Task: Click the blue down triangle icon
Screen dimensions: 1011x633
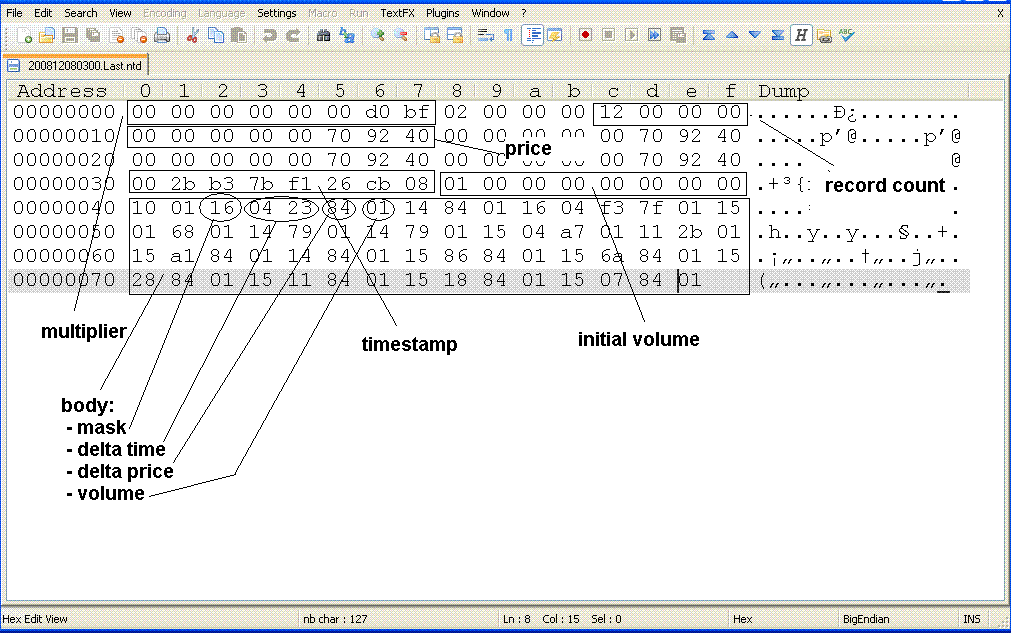Action: (x=754, y=35)
